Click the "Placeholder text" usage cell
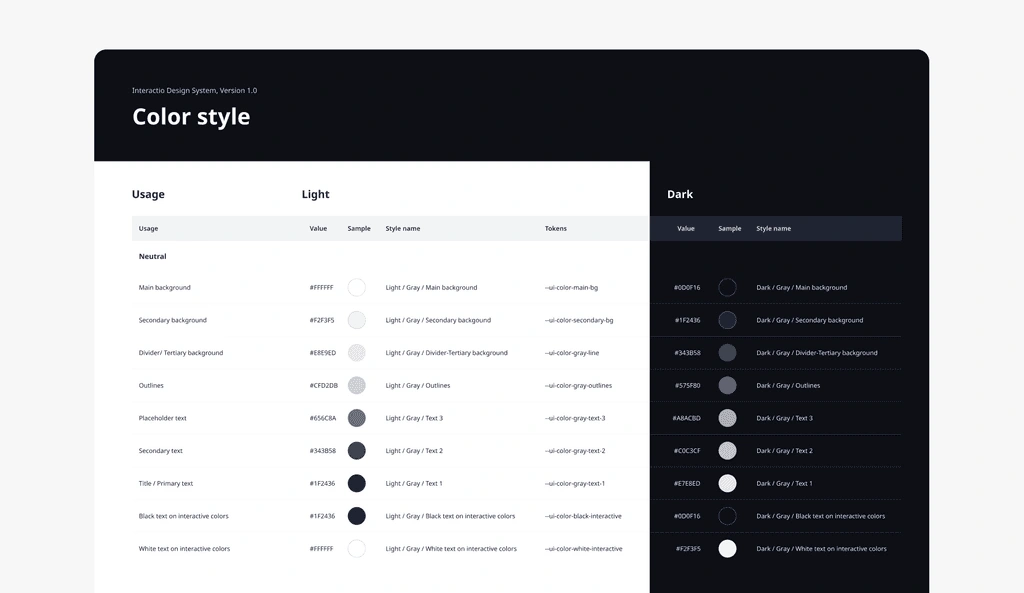Image resolution: width=1024 pixels, height=593 pixels. click(163, 418)
